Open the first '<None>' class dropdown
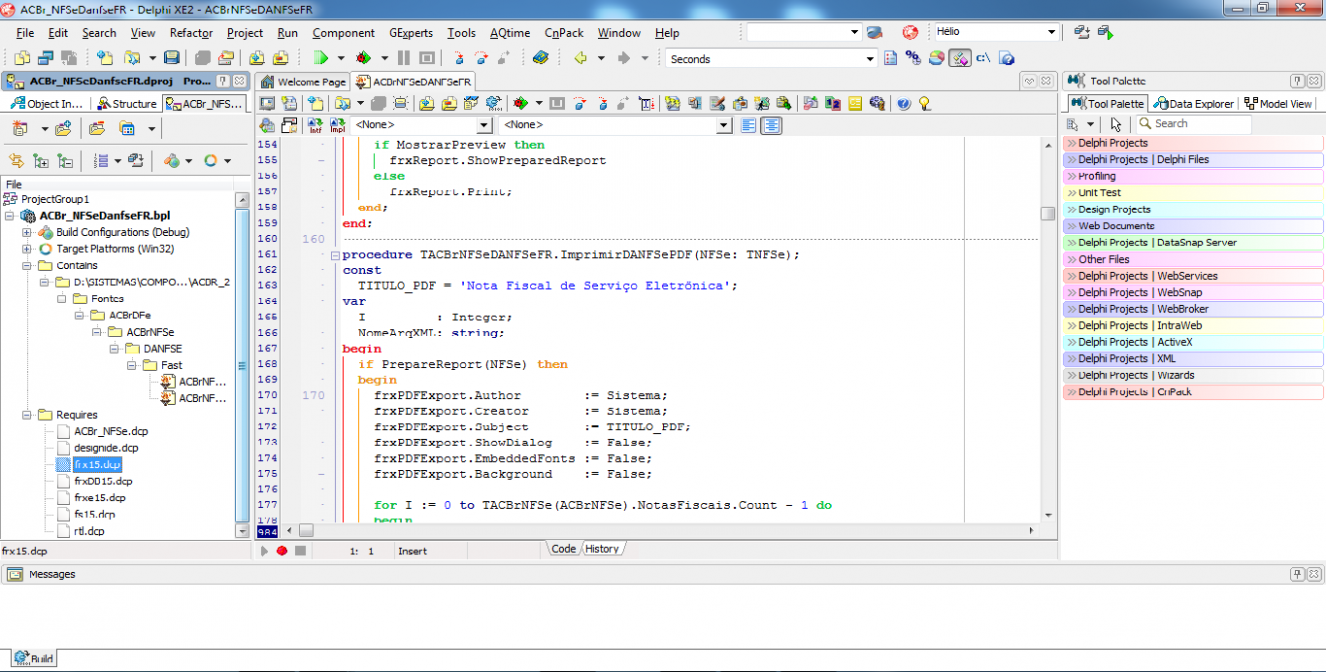 pyautogui.click(x=484, y=125)
